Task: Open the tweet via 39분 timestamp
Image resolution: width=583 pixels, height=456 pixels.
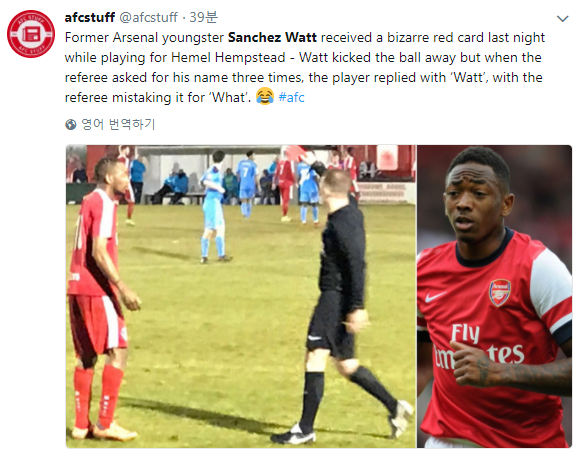Action: (203, 17)
